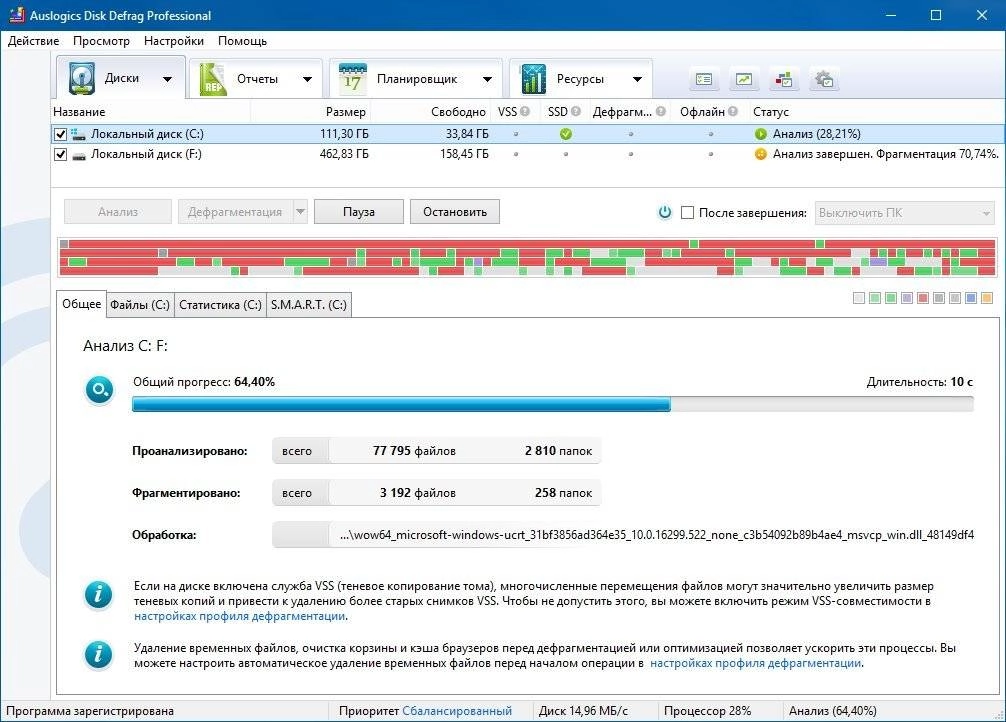Click the info icon beside the VSS notice
Screen dimensions: 1006x722
pyautogui.click(x=98, y=594)
